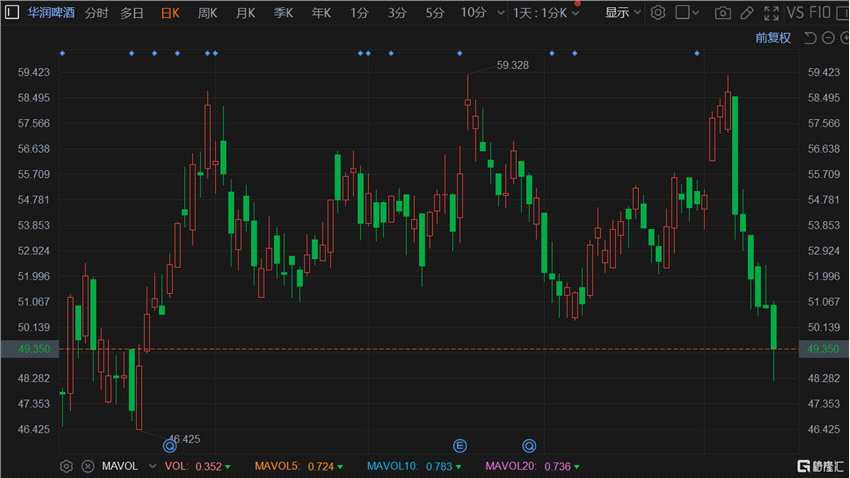This screenshot has height=478, width=850.
Task: Click the MAVOL5 0.724 value
Action: coord(321,466)
